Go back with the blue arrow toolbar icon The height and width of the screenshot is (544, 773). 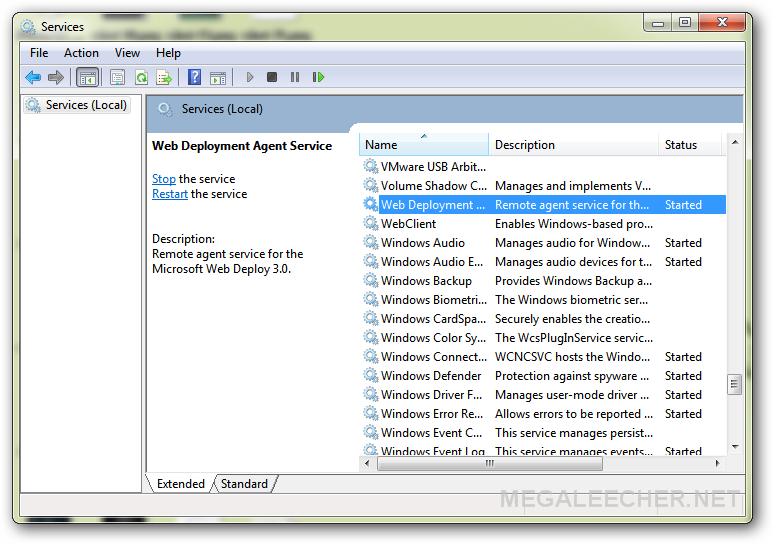[33, 77]
